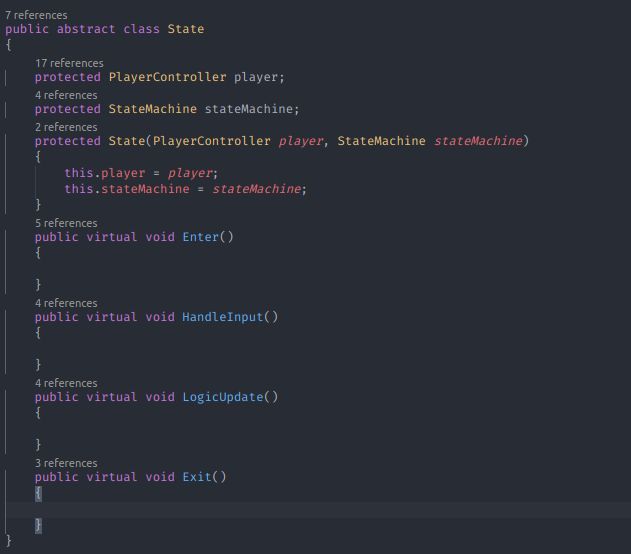Click the 'class' keyword
Image resolution: width=631 pixels, height=554 pixels.
(141, 29)
